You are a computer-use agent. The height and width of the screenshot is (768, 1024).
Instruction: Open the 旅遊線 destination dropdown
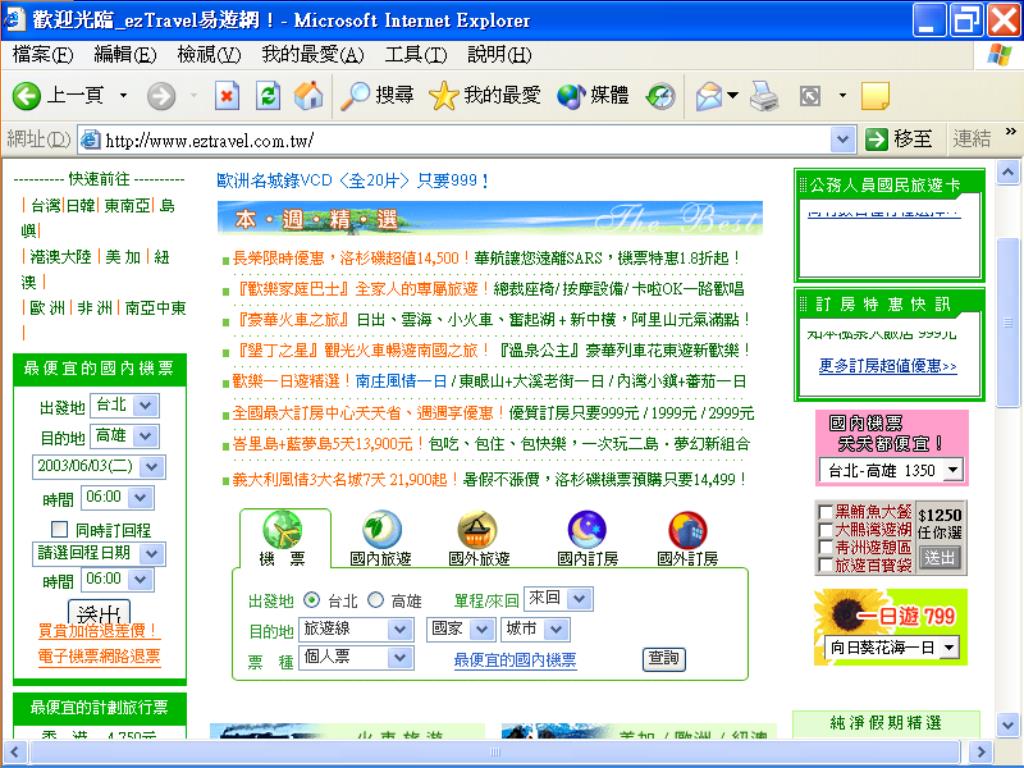click(357, 630)
